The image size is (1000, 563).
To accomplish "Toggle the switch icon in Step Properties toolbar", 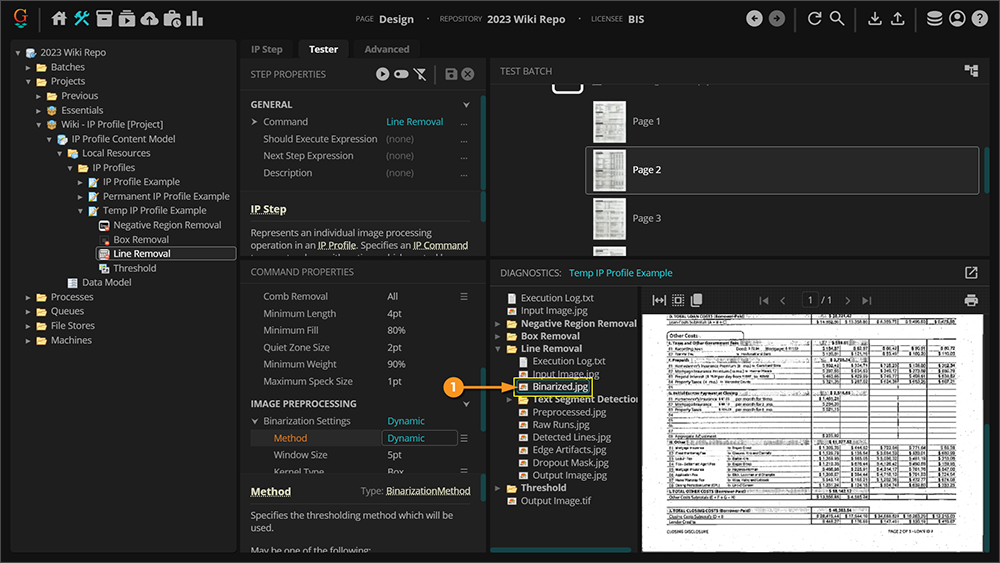I will [401, 74].
